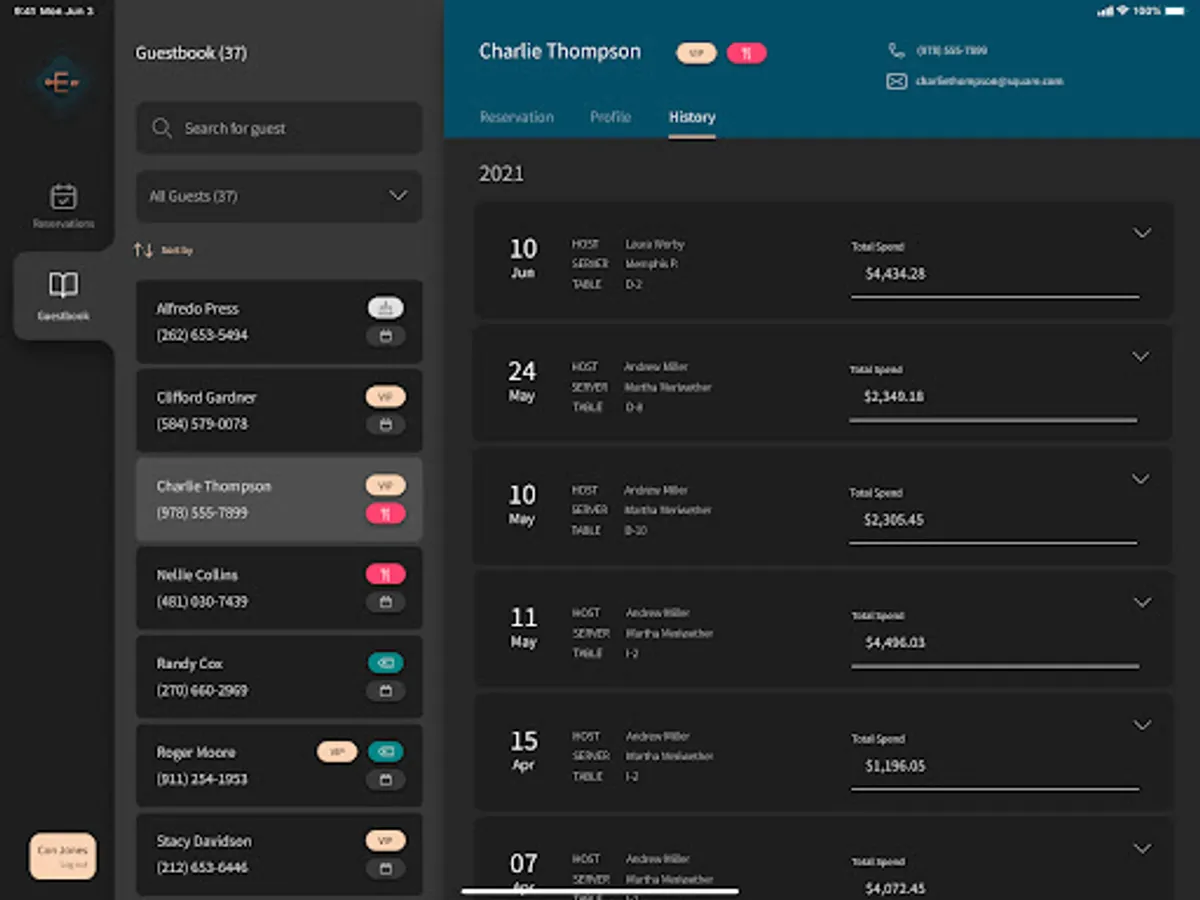Select the Roger Moore guest name
Viewport: 1200px width, 900px height.
195,752
